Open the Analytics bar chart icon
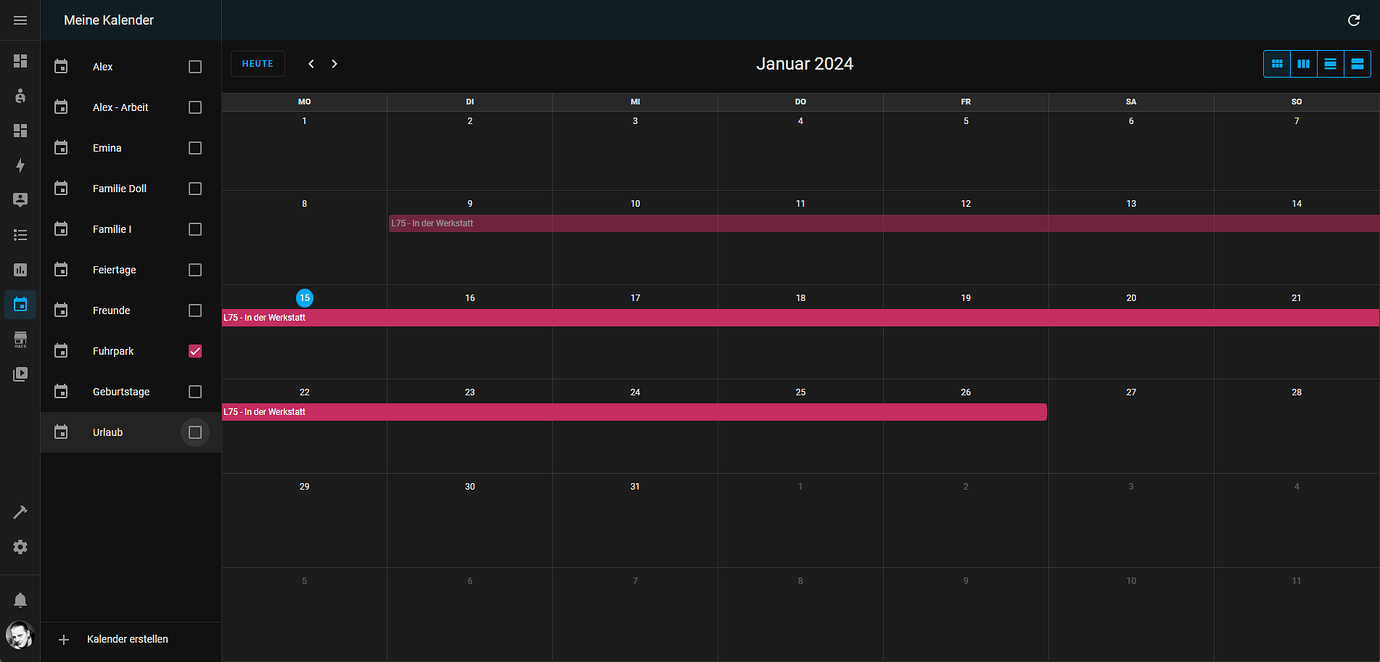 20,269
